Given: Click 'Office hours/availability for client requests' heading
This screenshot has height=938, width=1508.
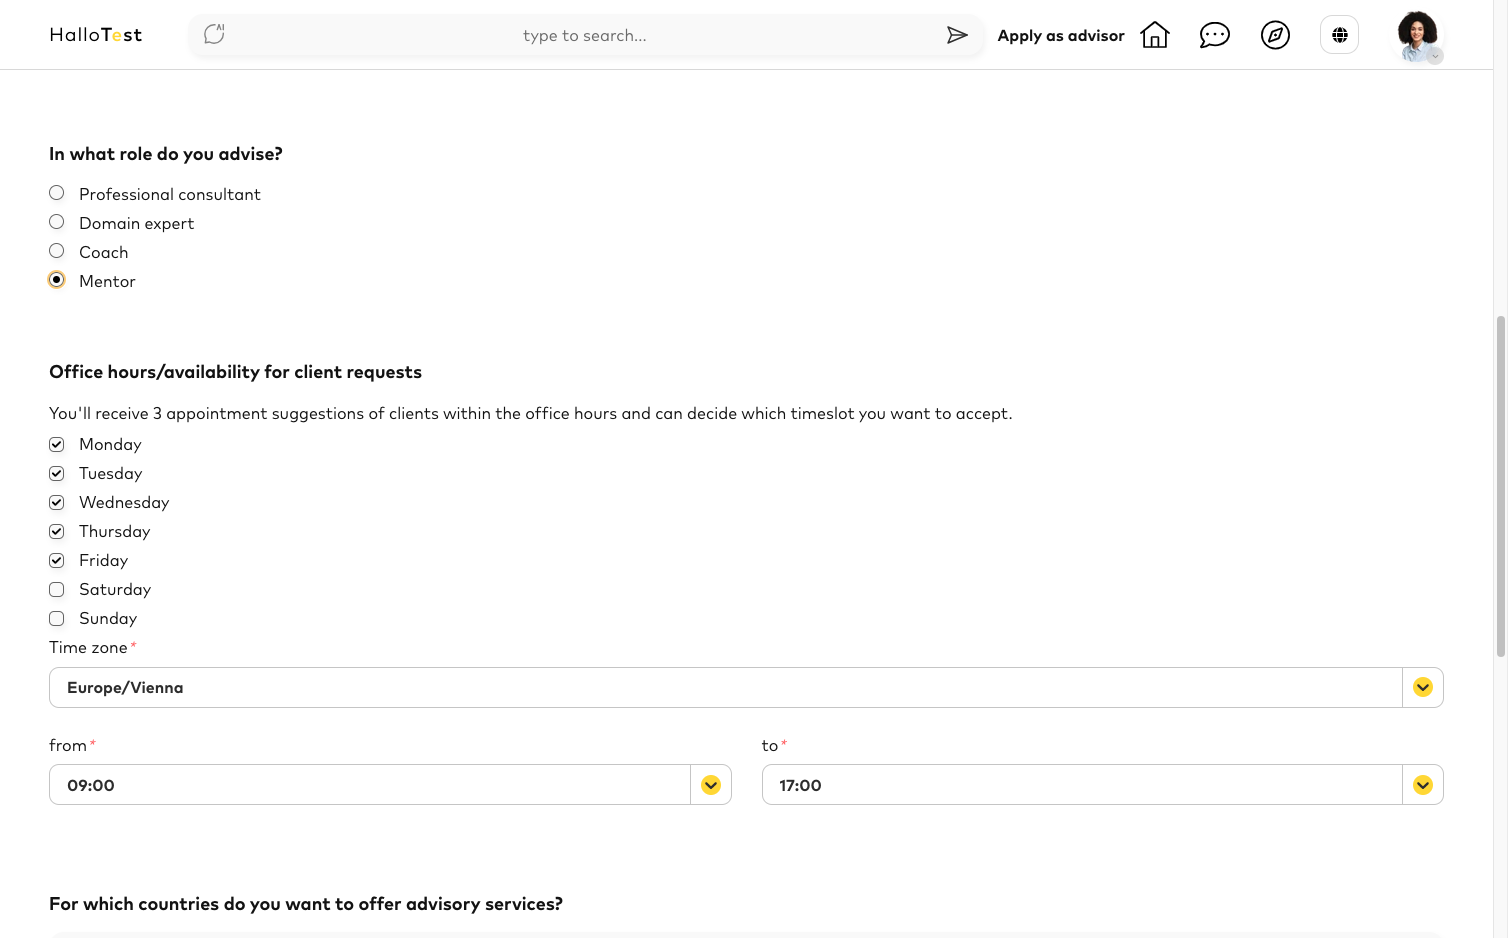Looking at the screenshot, I should [x=235, y=372].
